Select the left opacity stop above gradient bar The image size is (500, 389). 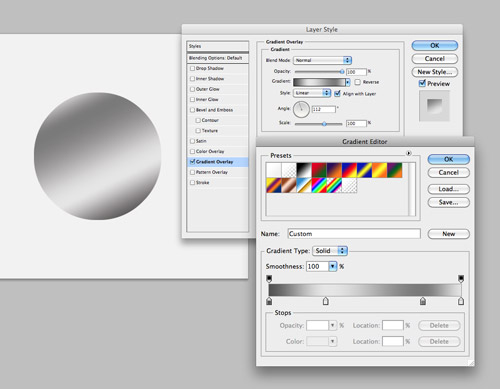pyautogui.click(x=269, y=279)
